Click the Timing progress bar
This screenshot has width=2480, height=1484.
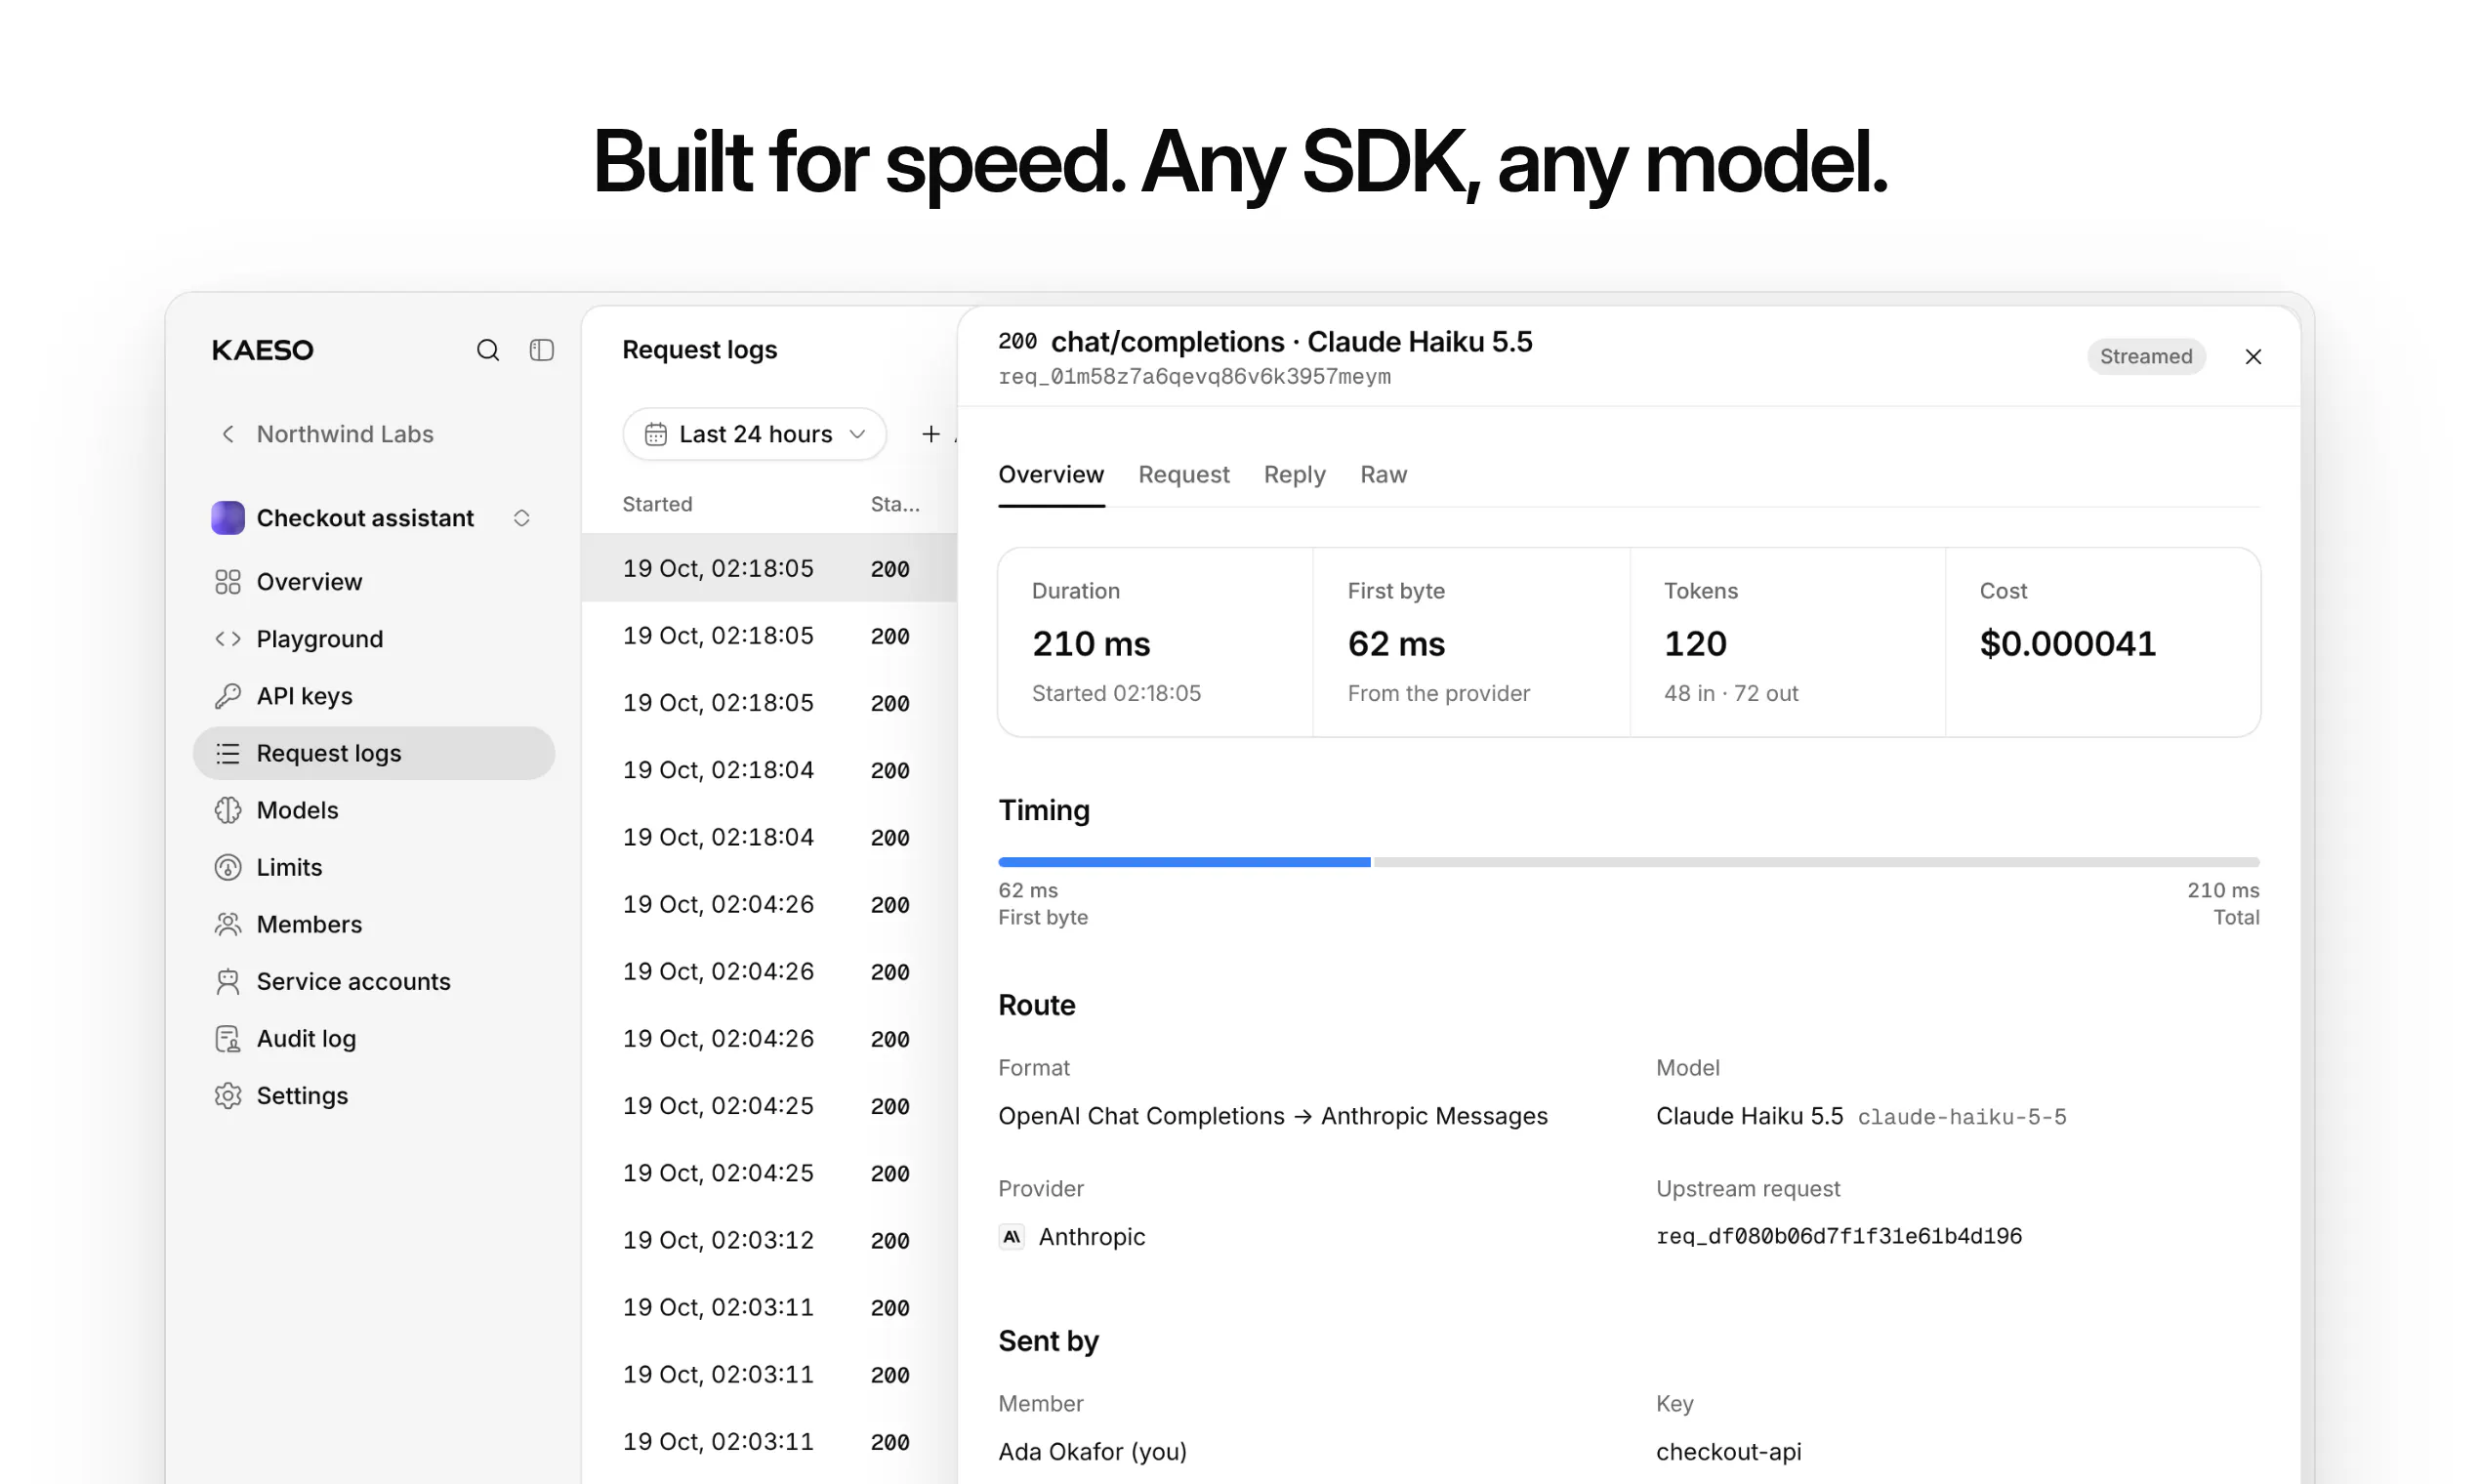click(x=1628, y=862)
